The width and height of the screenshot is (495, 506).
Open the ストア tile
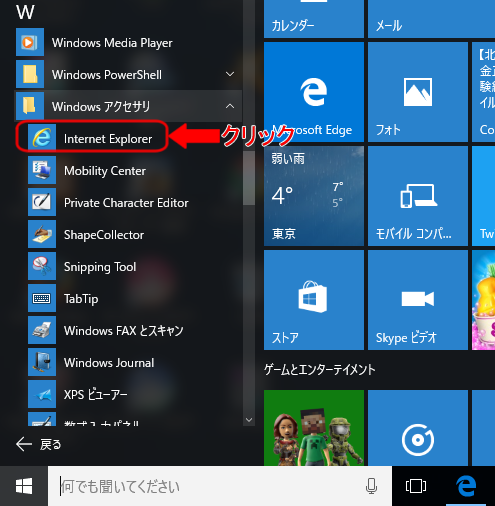[314, 300]
